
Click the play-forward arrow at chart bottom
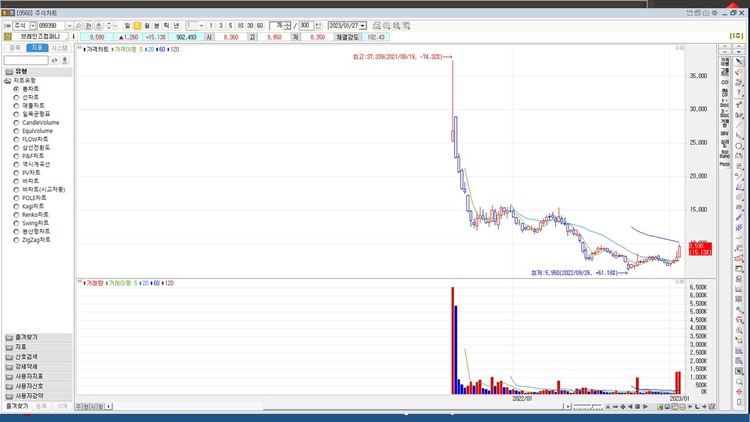(x=645, y=407)
